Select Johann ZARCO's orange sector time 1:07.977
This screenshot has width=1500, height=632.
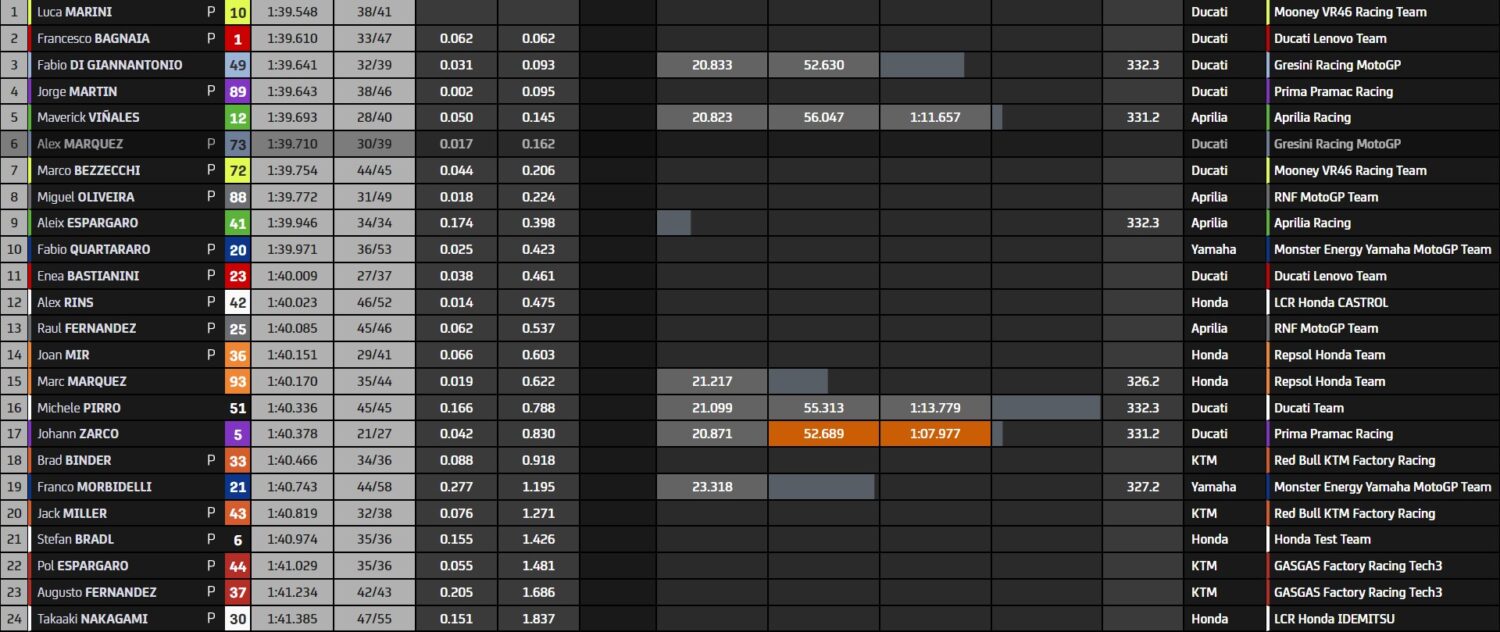[x=935, y=434]
